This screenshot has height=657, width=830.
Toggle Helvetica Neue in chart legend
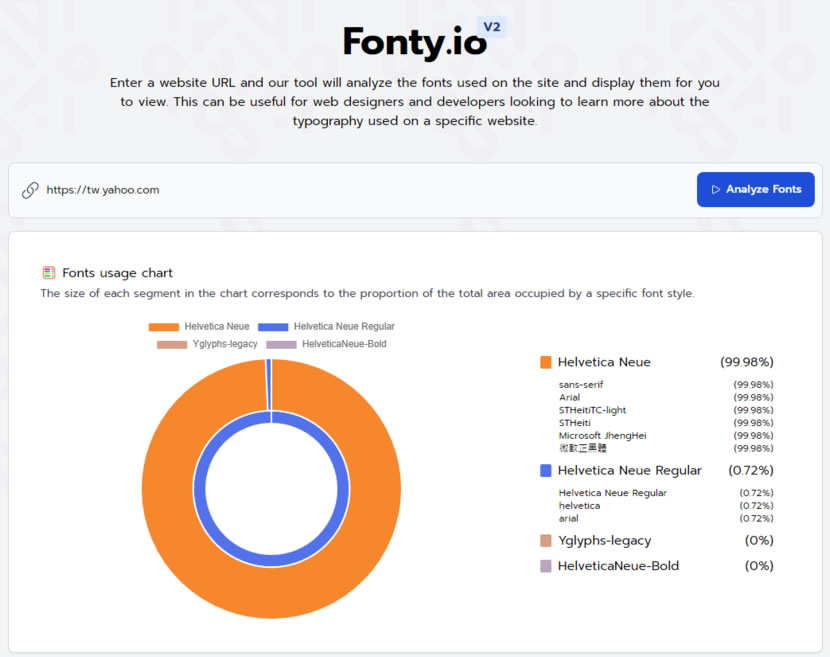(199, 327)
